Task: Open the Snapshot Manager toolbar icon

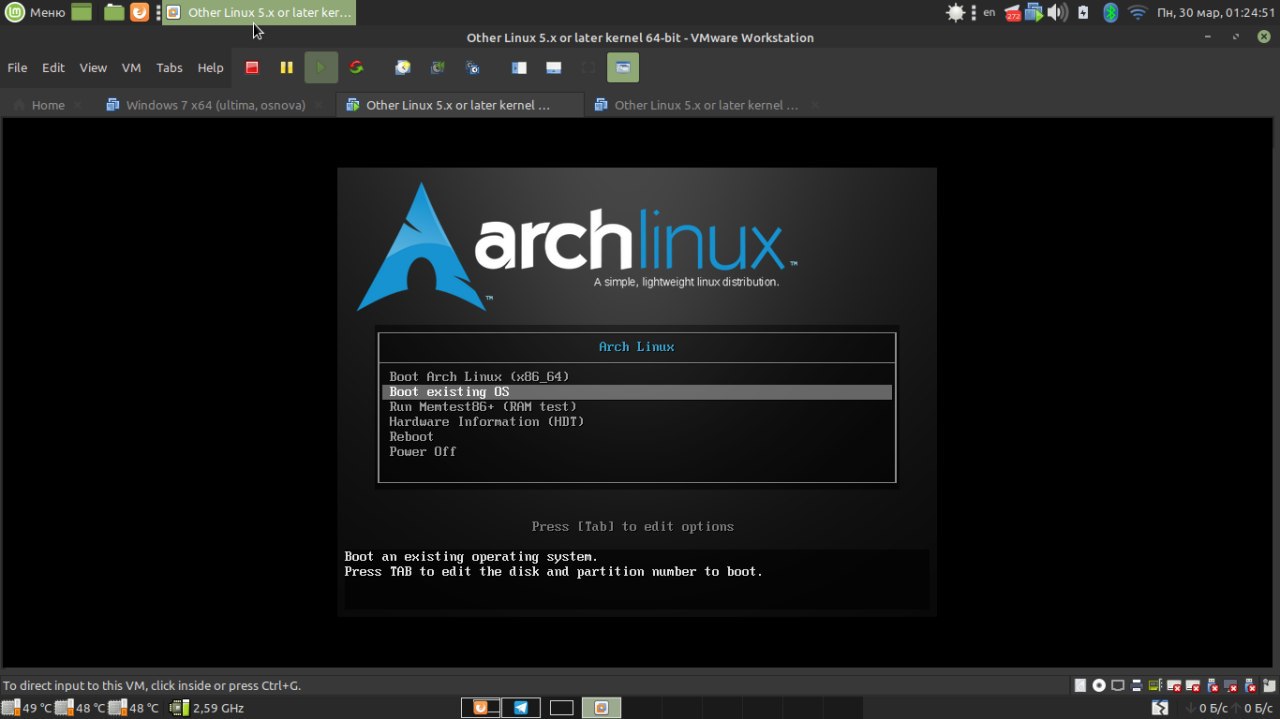Action: 473,68
